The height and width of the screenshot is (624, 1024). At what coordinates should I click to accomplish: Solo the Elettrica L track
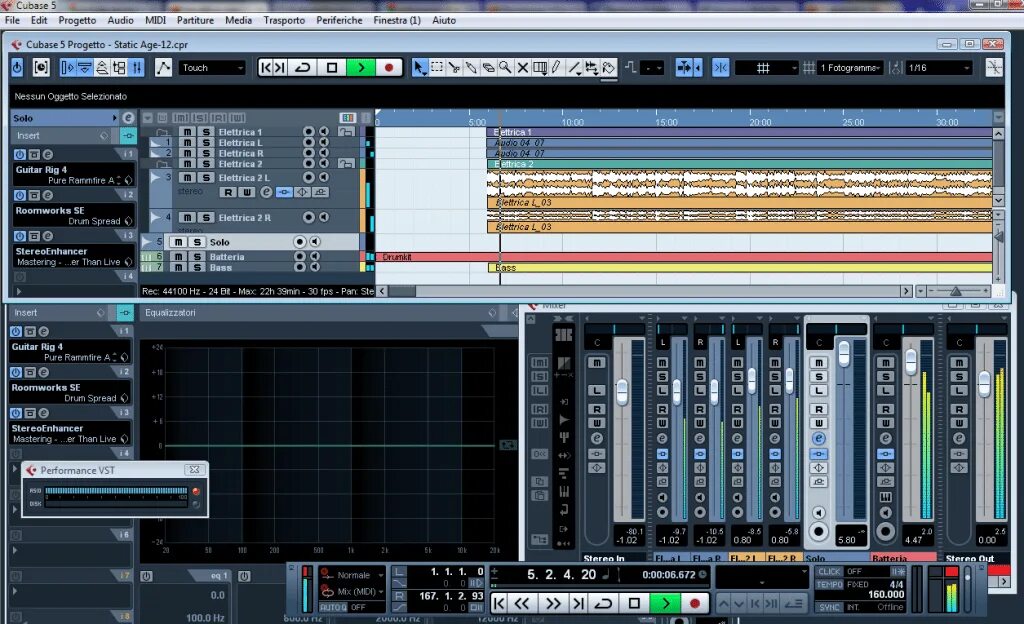(x=206, y=142)
